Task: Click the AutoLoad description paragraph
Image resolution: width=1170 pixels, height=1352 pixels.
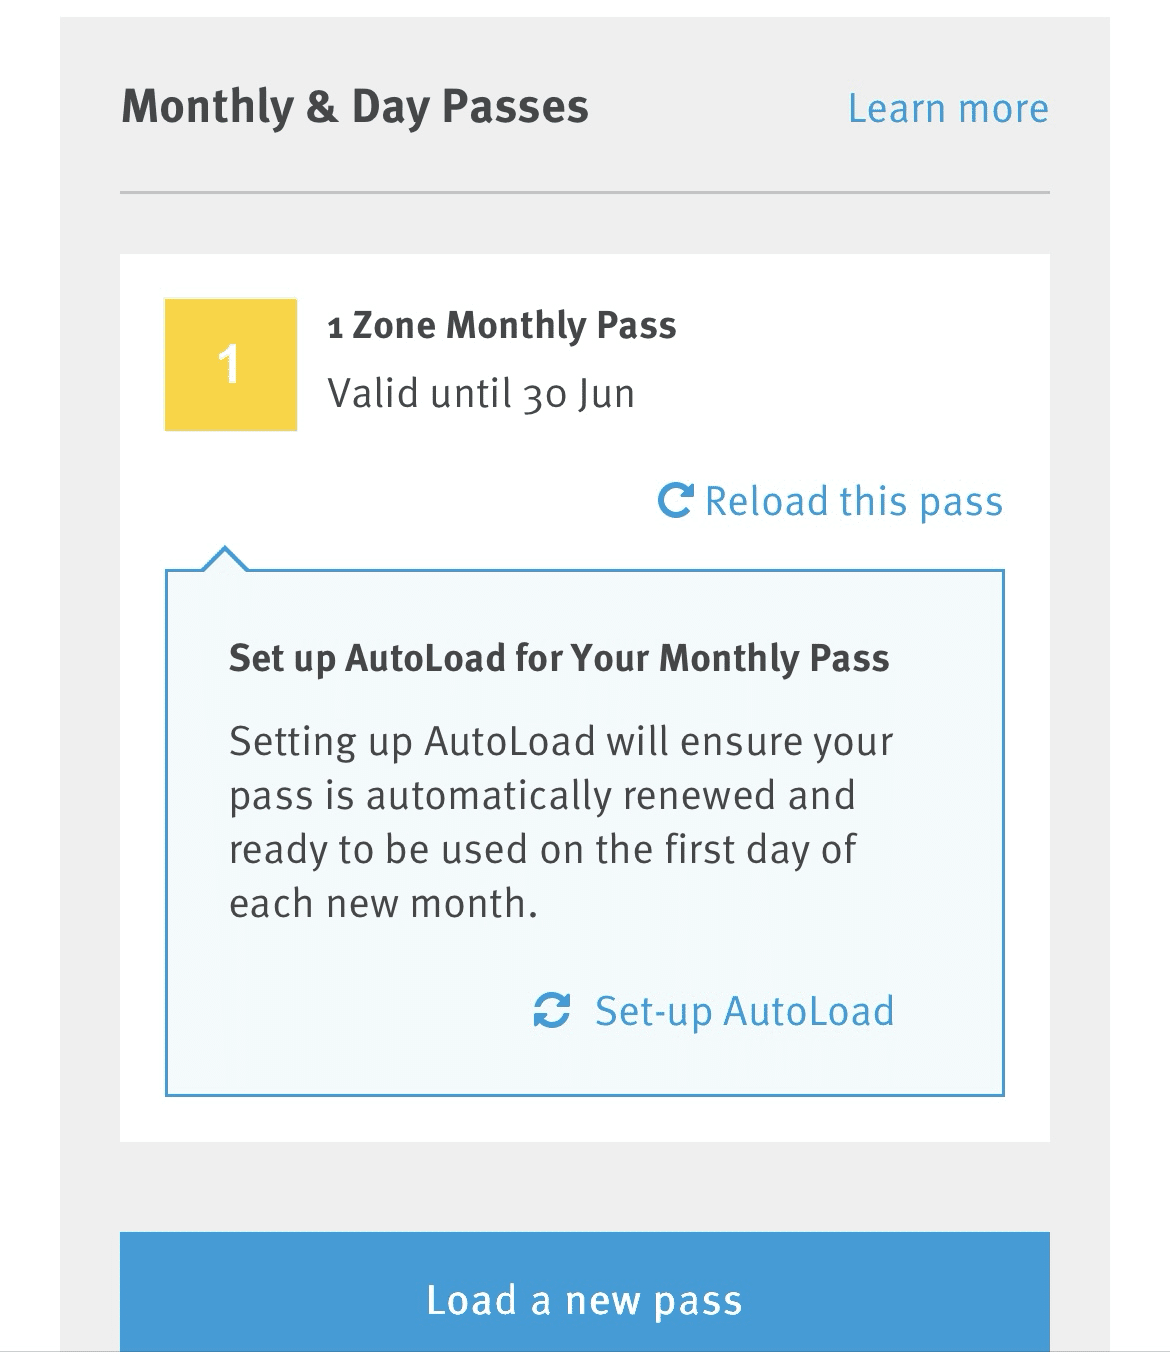Action: (x=561, y=820)
